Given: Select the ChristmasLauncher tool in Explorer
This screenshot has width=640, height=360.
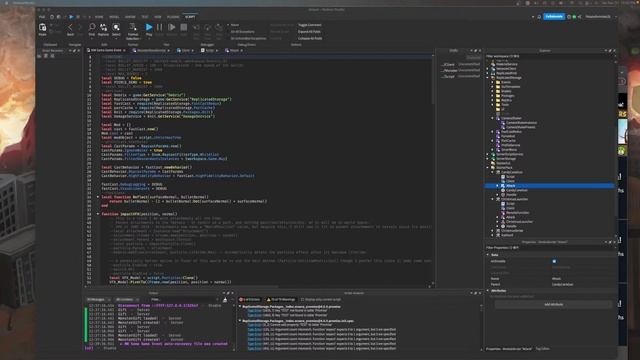Looking at the screenshot, I should [x=513, y=199].
